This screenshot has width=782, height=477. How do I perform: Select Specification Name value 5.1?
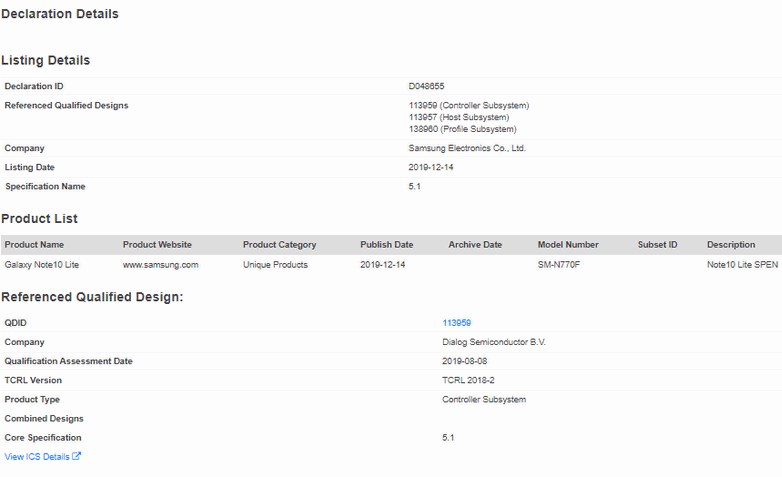click(x=414, y=186)
